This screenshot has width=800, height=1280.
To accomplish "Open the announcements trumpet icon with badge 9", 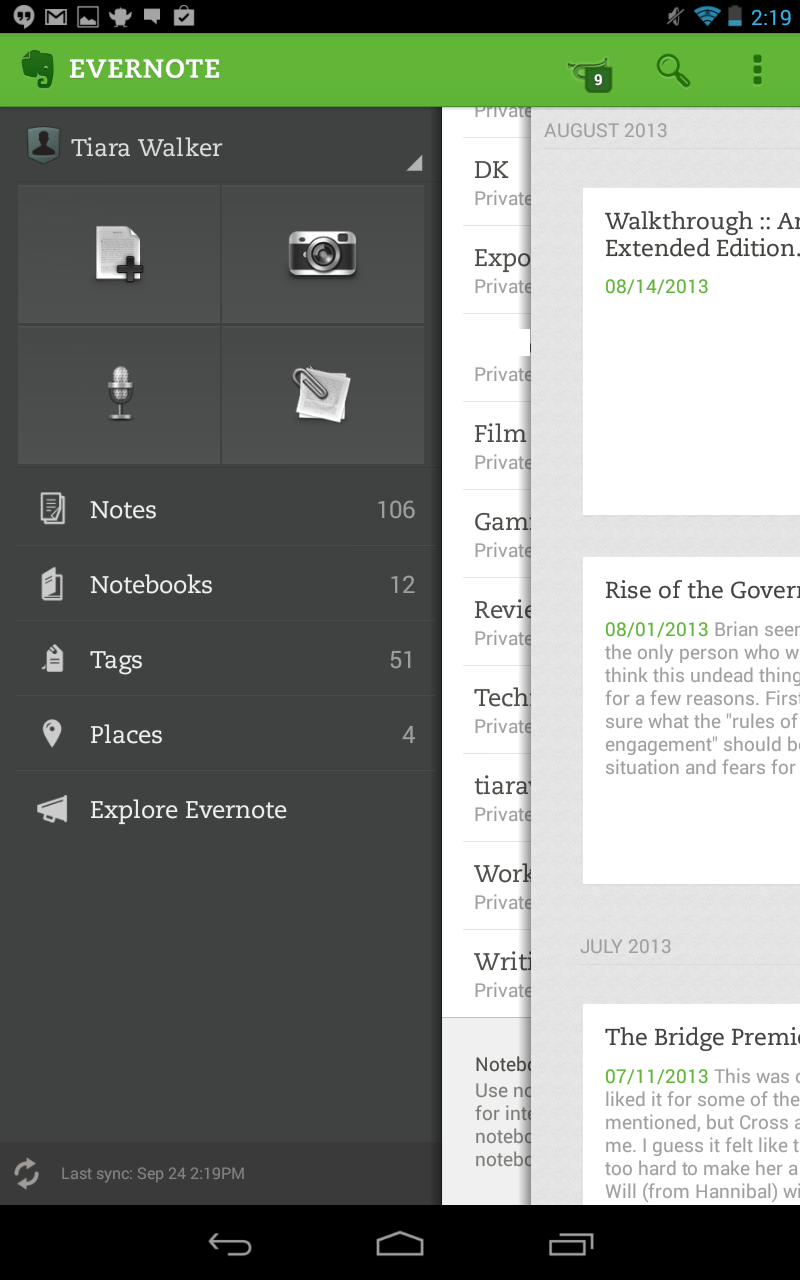I will [590, 72].
